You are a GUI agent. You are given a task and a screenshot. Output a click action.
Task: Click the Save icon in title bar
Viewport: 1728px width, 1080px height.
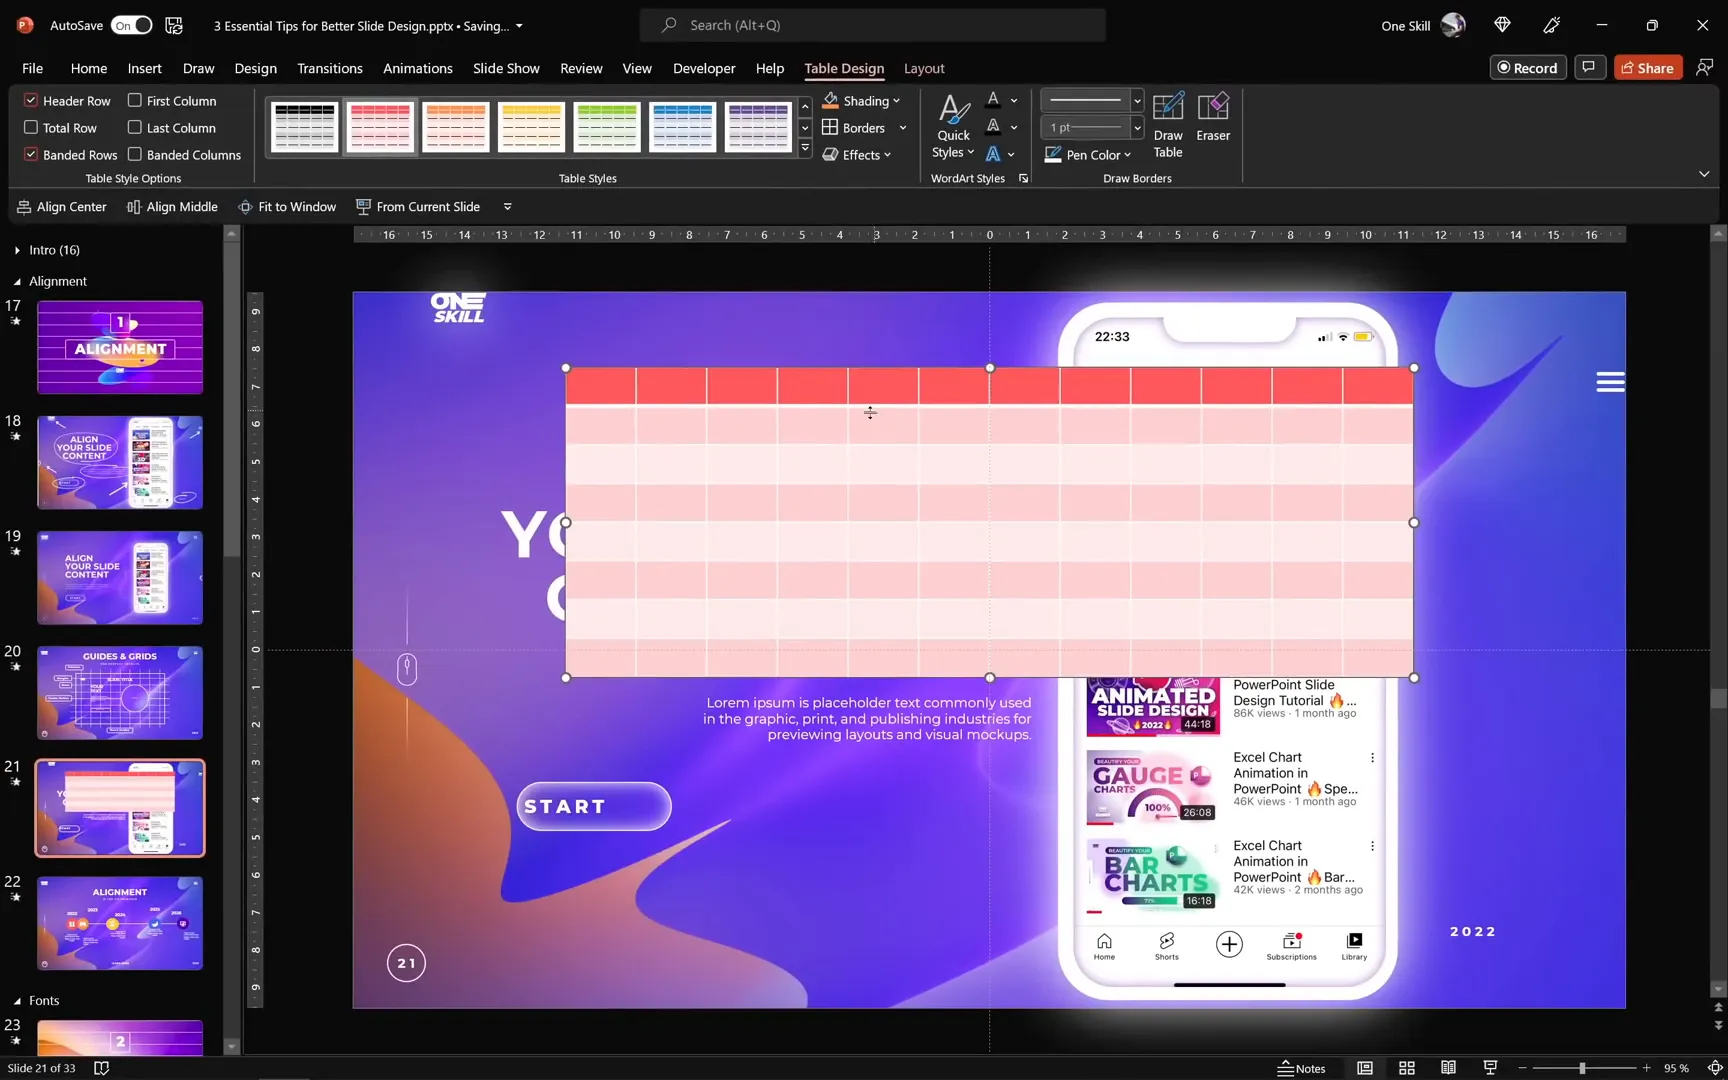coord(174,25)
